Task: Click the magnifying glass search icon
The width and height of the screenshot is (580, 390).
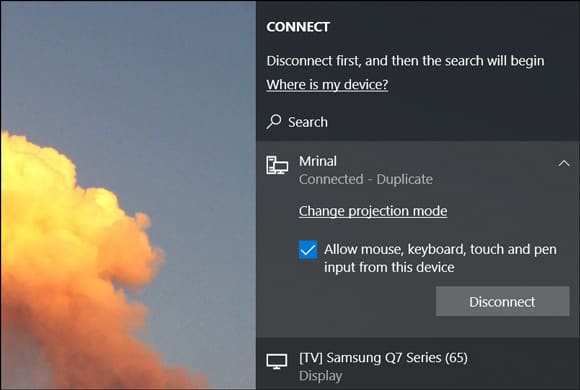Action: [274, 121]
